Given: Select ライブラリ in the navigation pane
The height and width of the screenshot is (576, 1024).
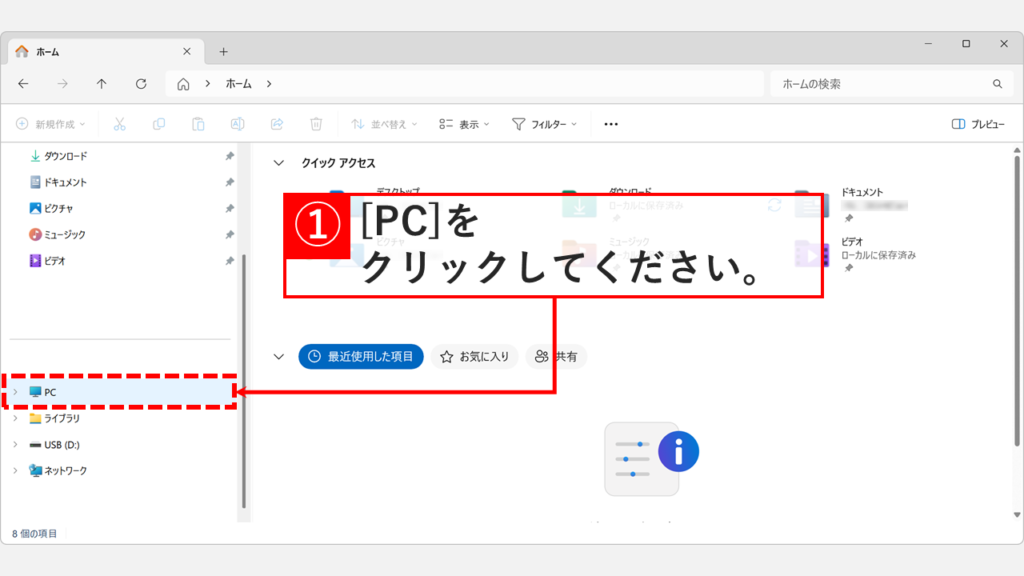Looking at the screenshot, I should pos(55,418).
